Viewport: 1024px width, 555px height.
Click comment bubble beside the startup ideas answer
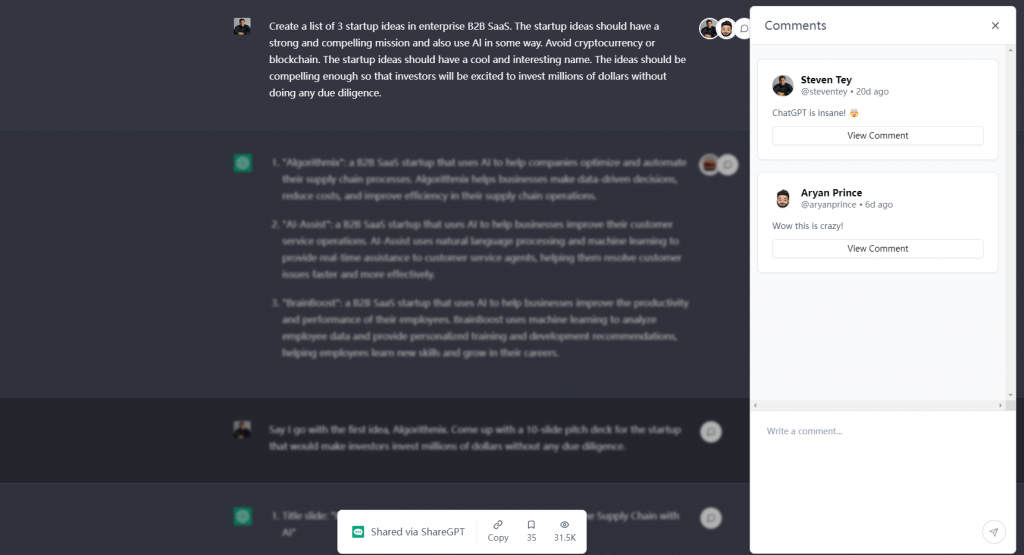[728, 165]
